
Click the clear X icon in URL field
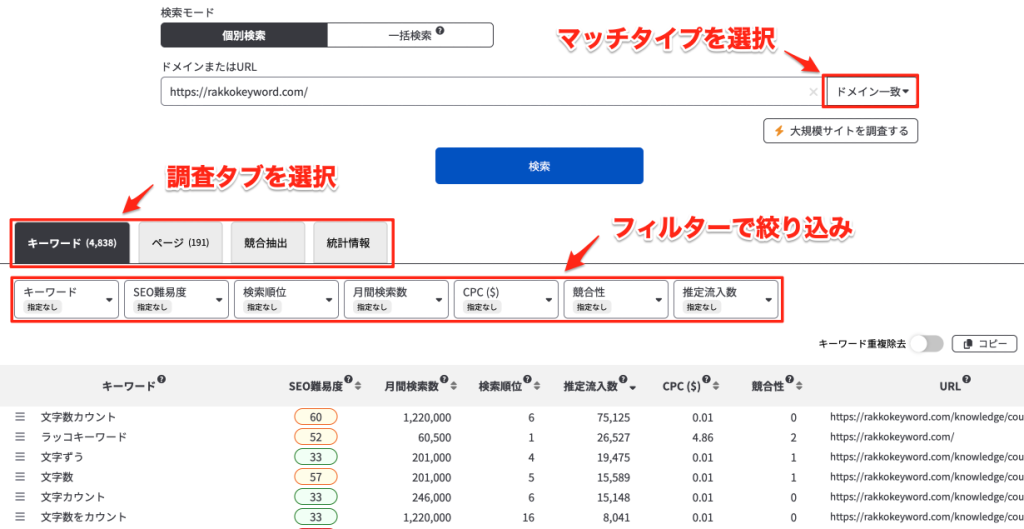pyautogui.click(x=812, y=92)
